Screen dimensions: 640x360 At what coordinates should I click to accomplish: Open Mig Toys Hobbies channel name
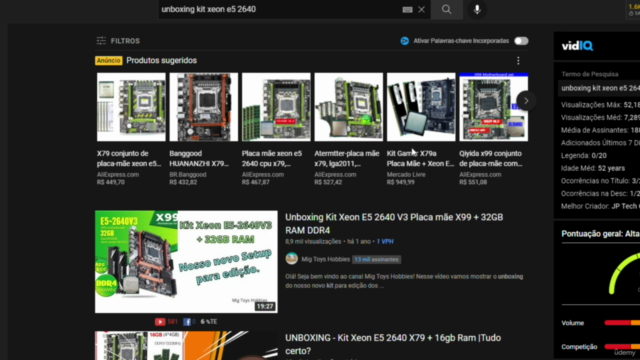325,259
